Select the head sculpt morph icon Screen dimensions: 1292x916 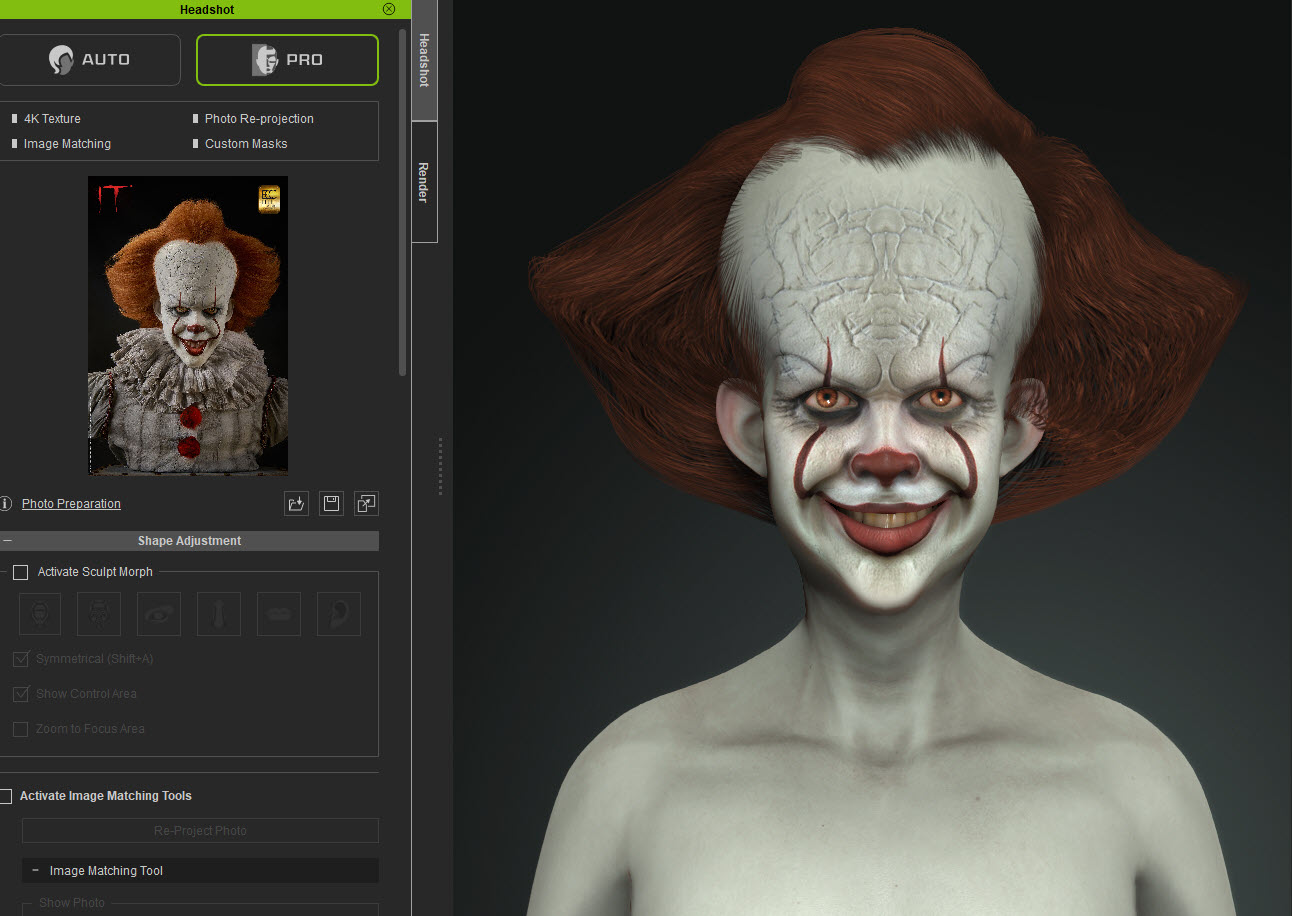point(40,614)
